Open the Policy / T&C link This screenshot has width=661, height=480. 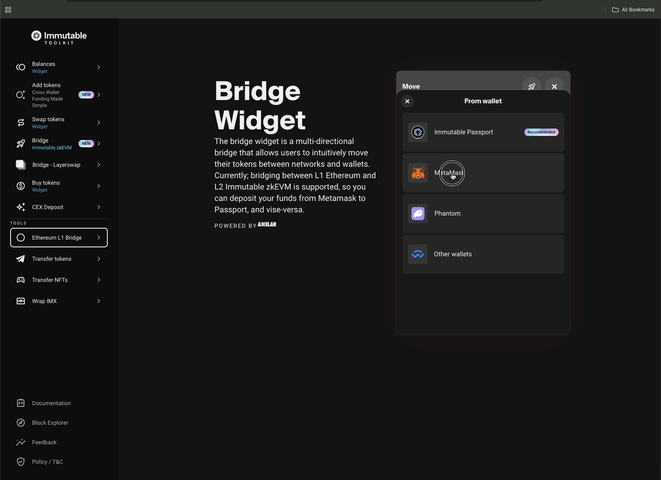[48, 461]
